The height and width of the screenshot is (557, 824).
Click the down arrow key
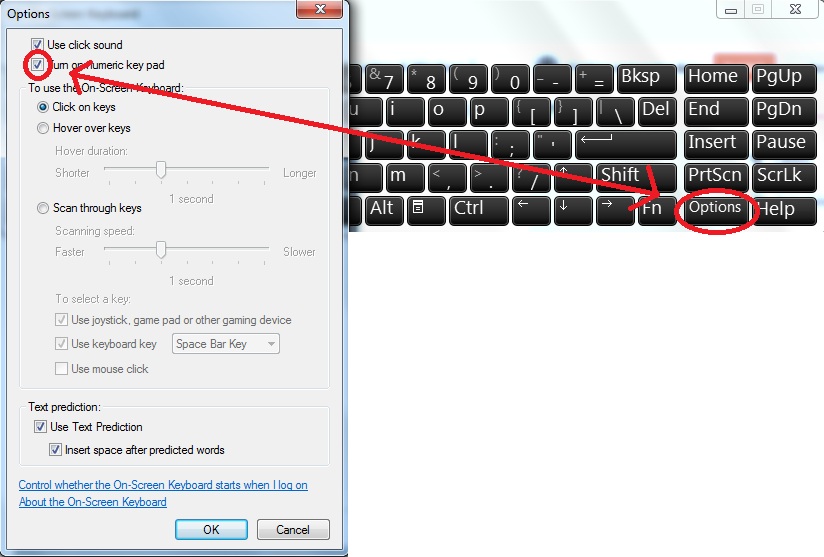click(x=573, y=210)
